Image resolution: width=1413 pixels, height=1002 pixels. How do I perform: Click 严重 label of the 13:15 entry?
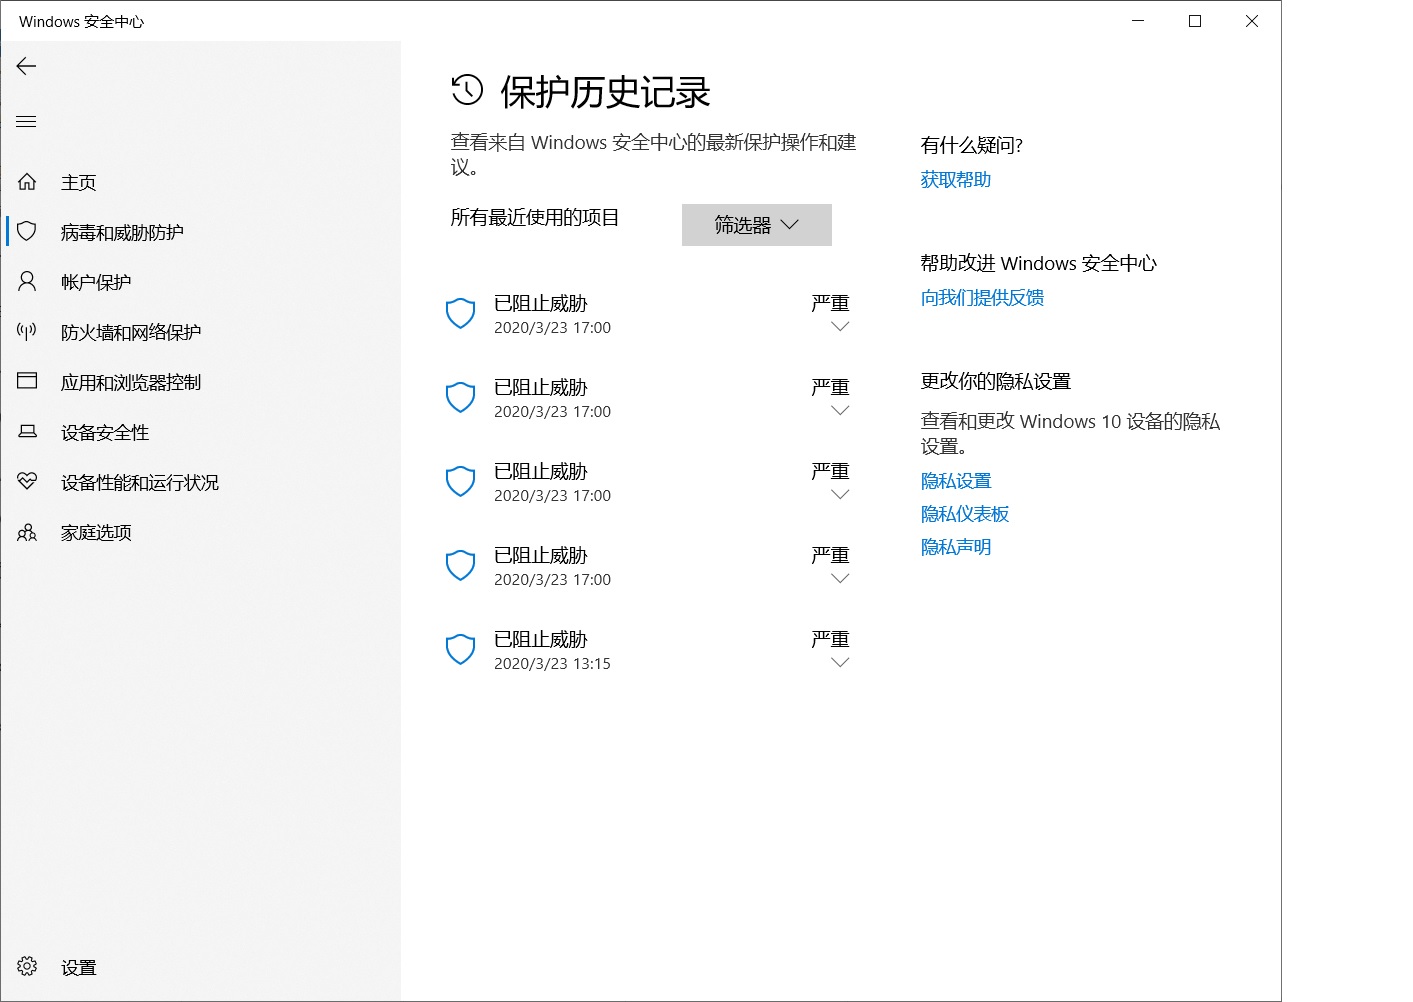831,639
